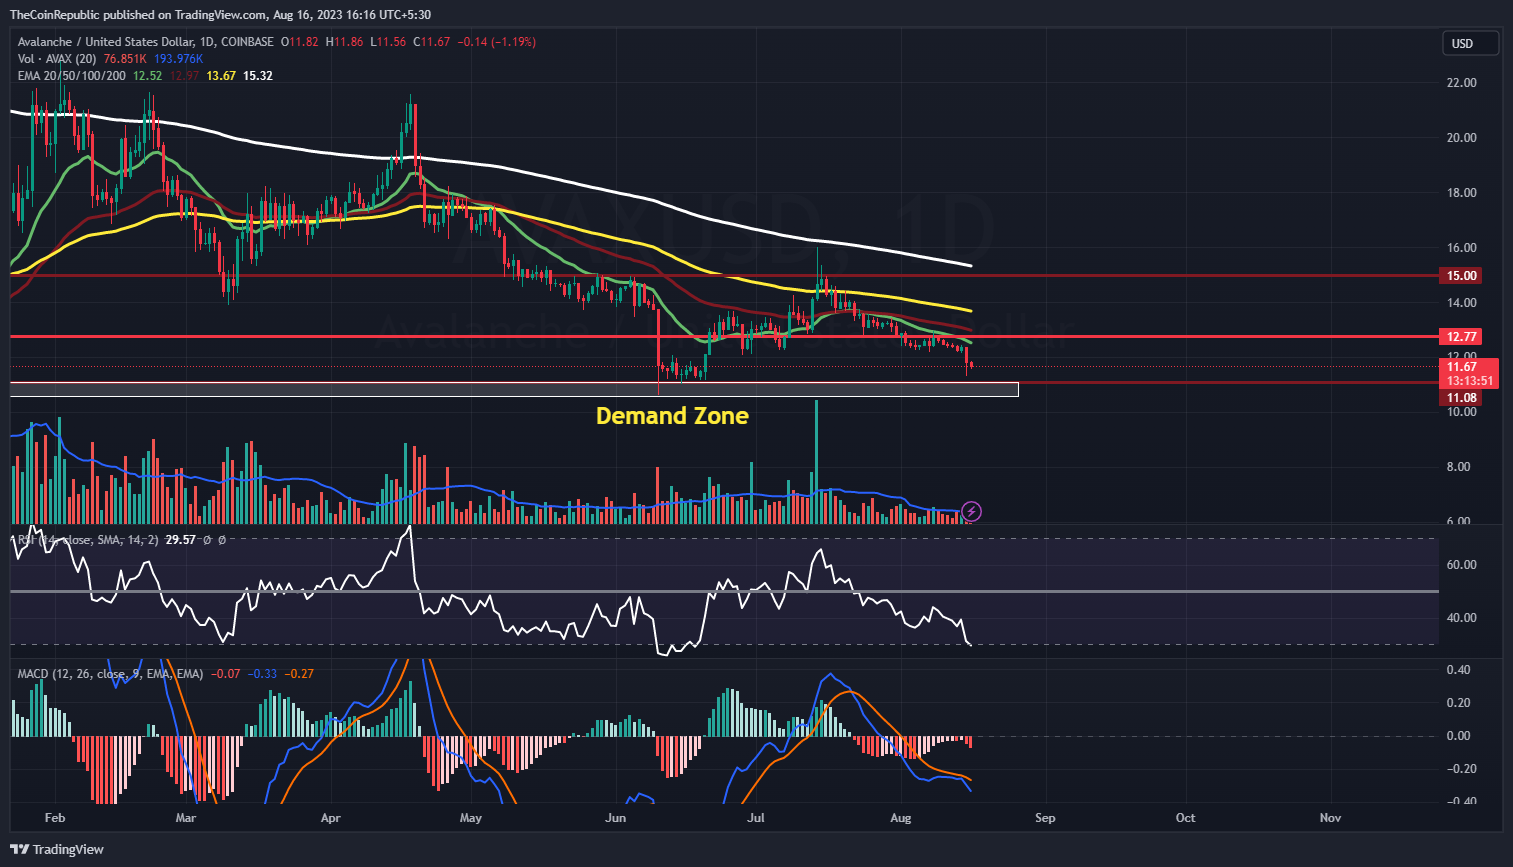This screenshot has width=1513, height=867.
Task: Select the Vol · AVAX (20) indicator legend
Action: pyautogui.click(x=57, y=59)
